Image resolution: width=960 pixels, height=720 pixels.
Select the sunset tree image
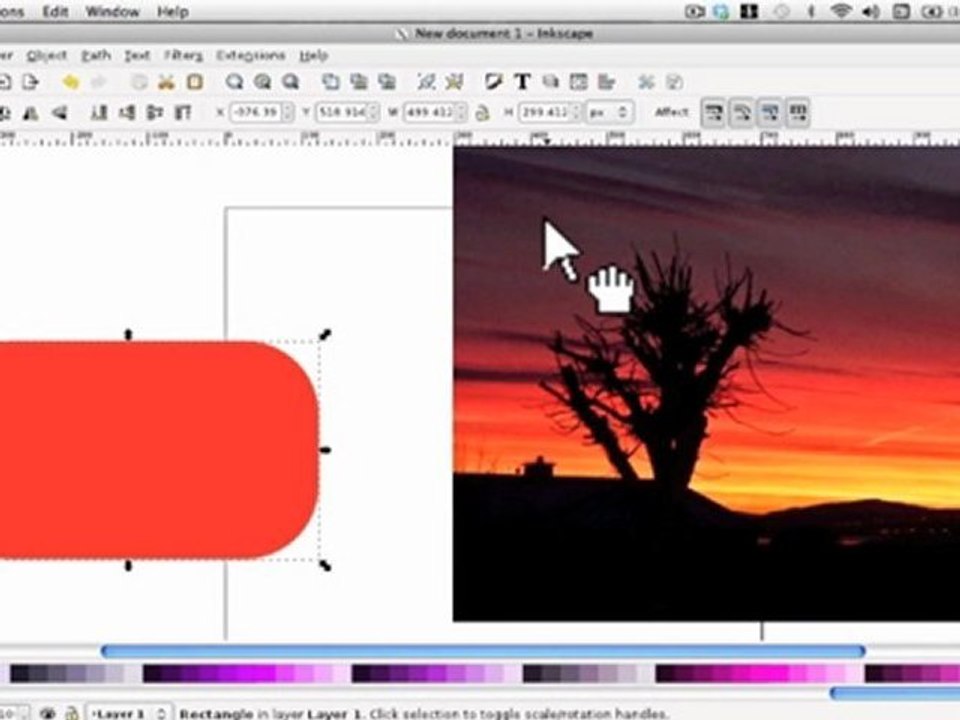point(707,384)
